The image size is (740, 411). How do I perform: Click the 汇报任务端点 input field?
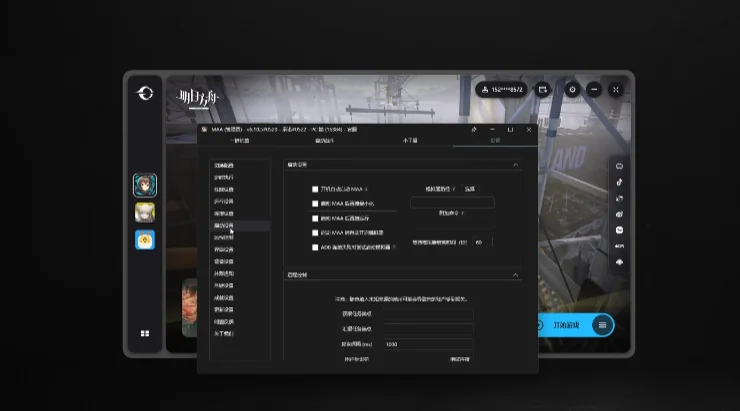click(428, 329)
